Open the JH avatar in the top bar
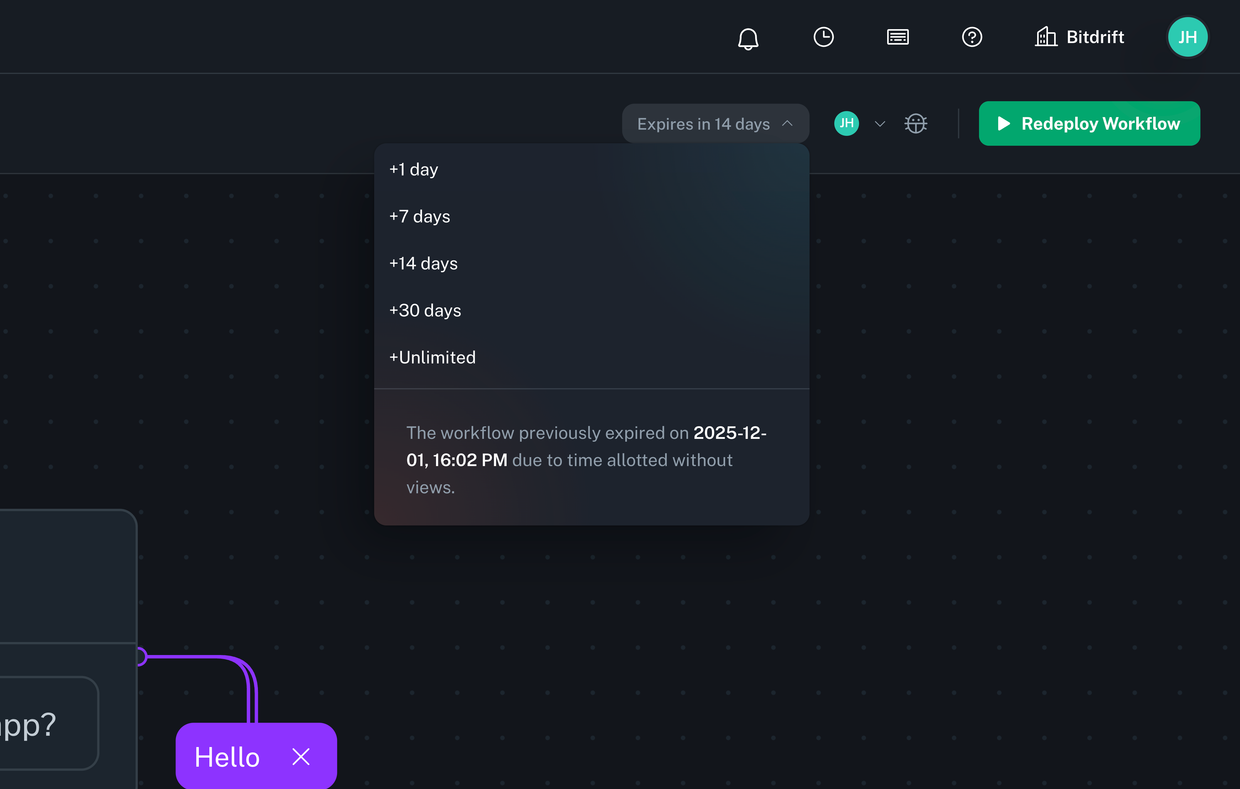 click(x=1187, y=37)
